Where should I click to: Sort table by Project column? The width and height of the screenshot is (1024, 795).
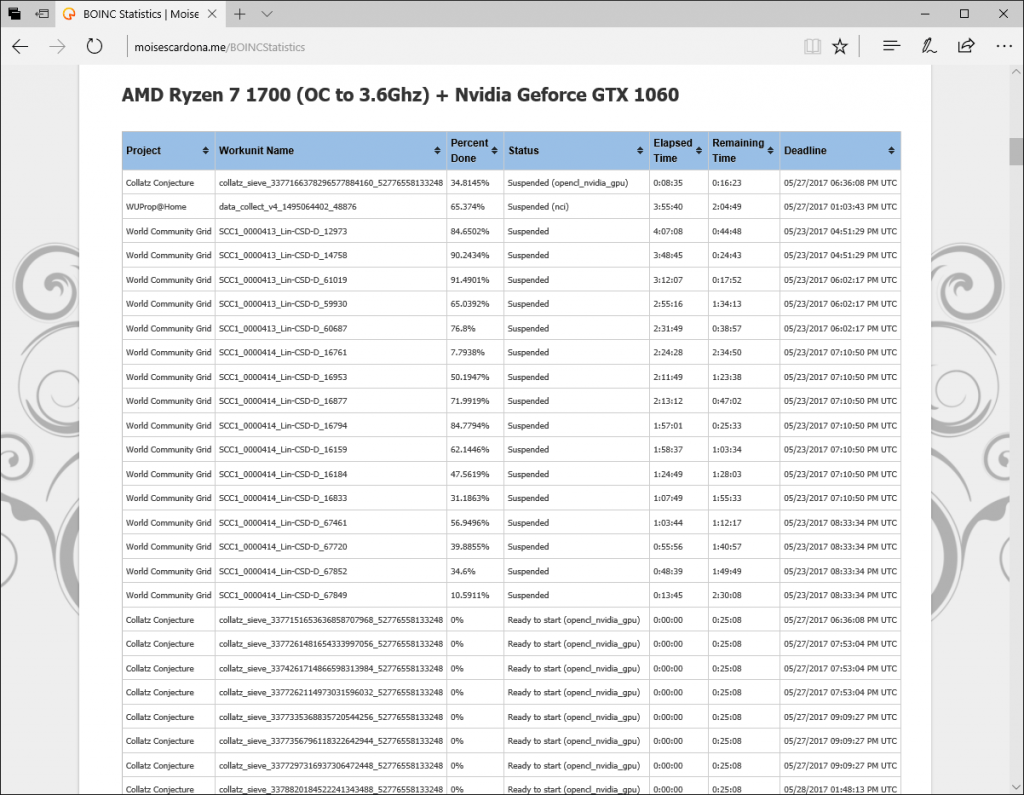(x=168, y=150)
